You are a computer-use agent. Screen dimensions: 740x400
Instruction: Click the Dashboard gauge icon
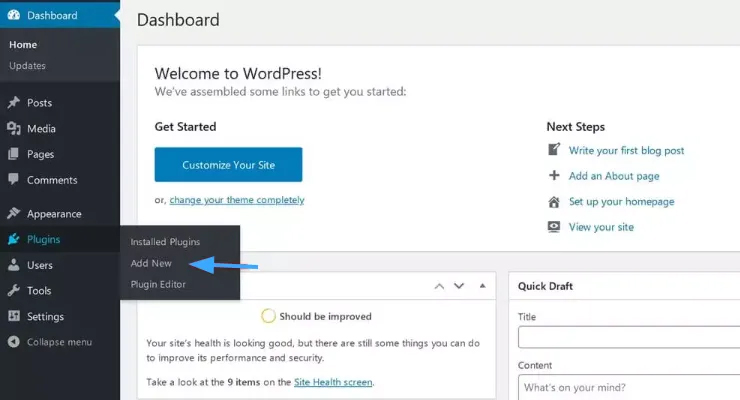tap(14, 15)
